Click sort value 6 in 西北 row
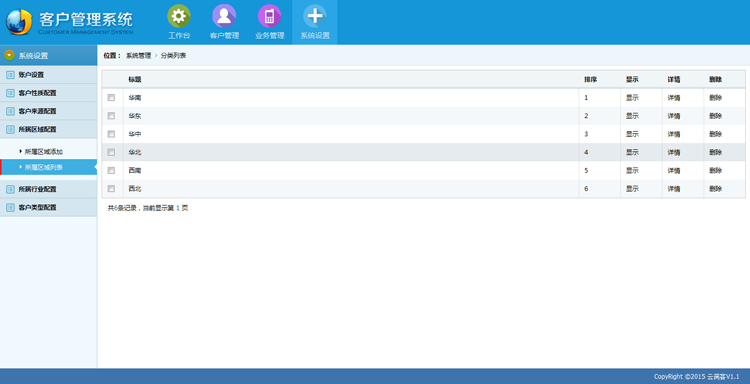The height and width of the screenshot is (384, 750). pos(586,189)
